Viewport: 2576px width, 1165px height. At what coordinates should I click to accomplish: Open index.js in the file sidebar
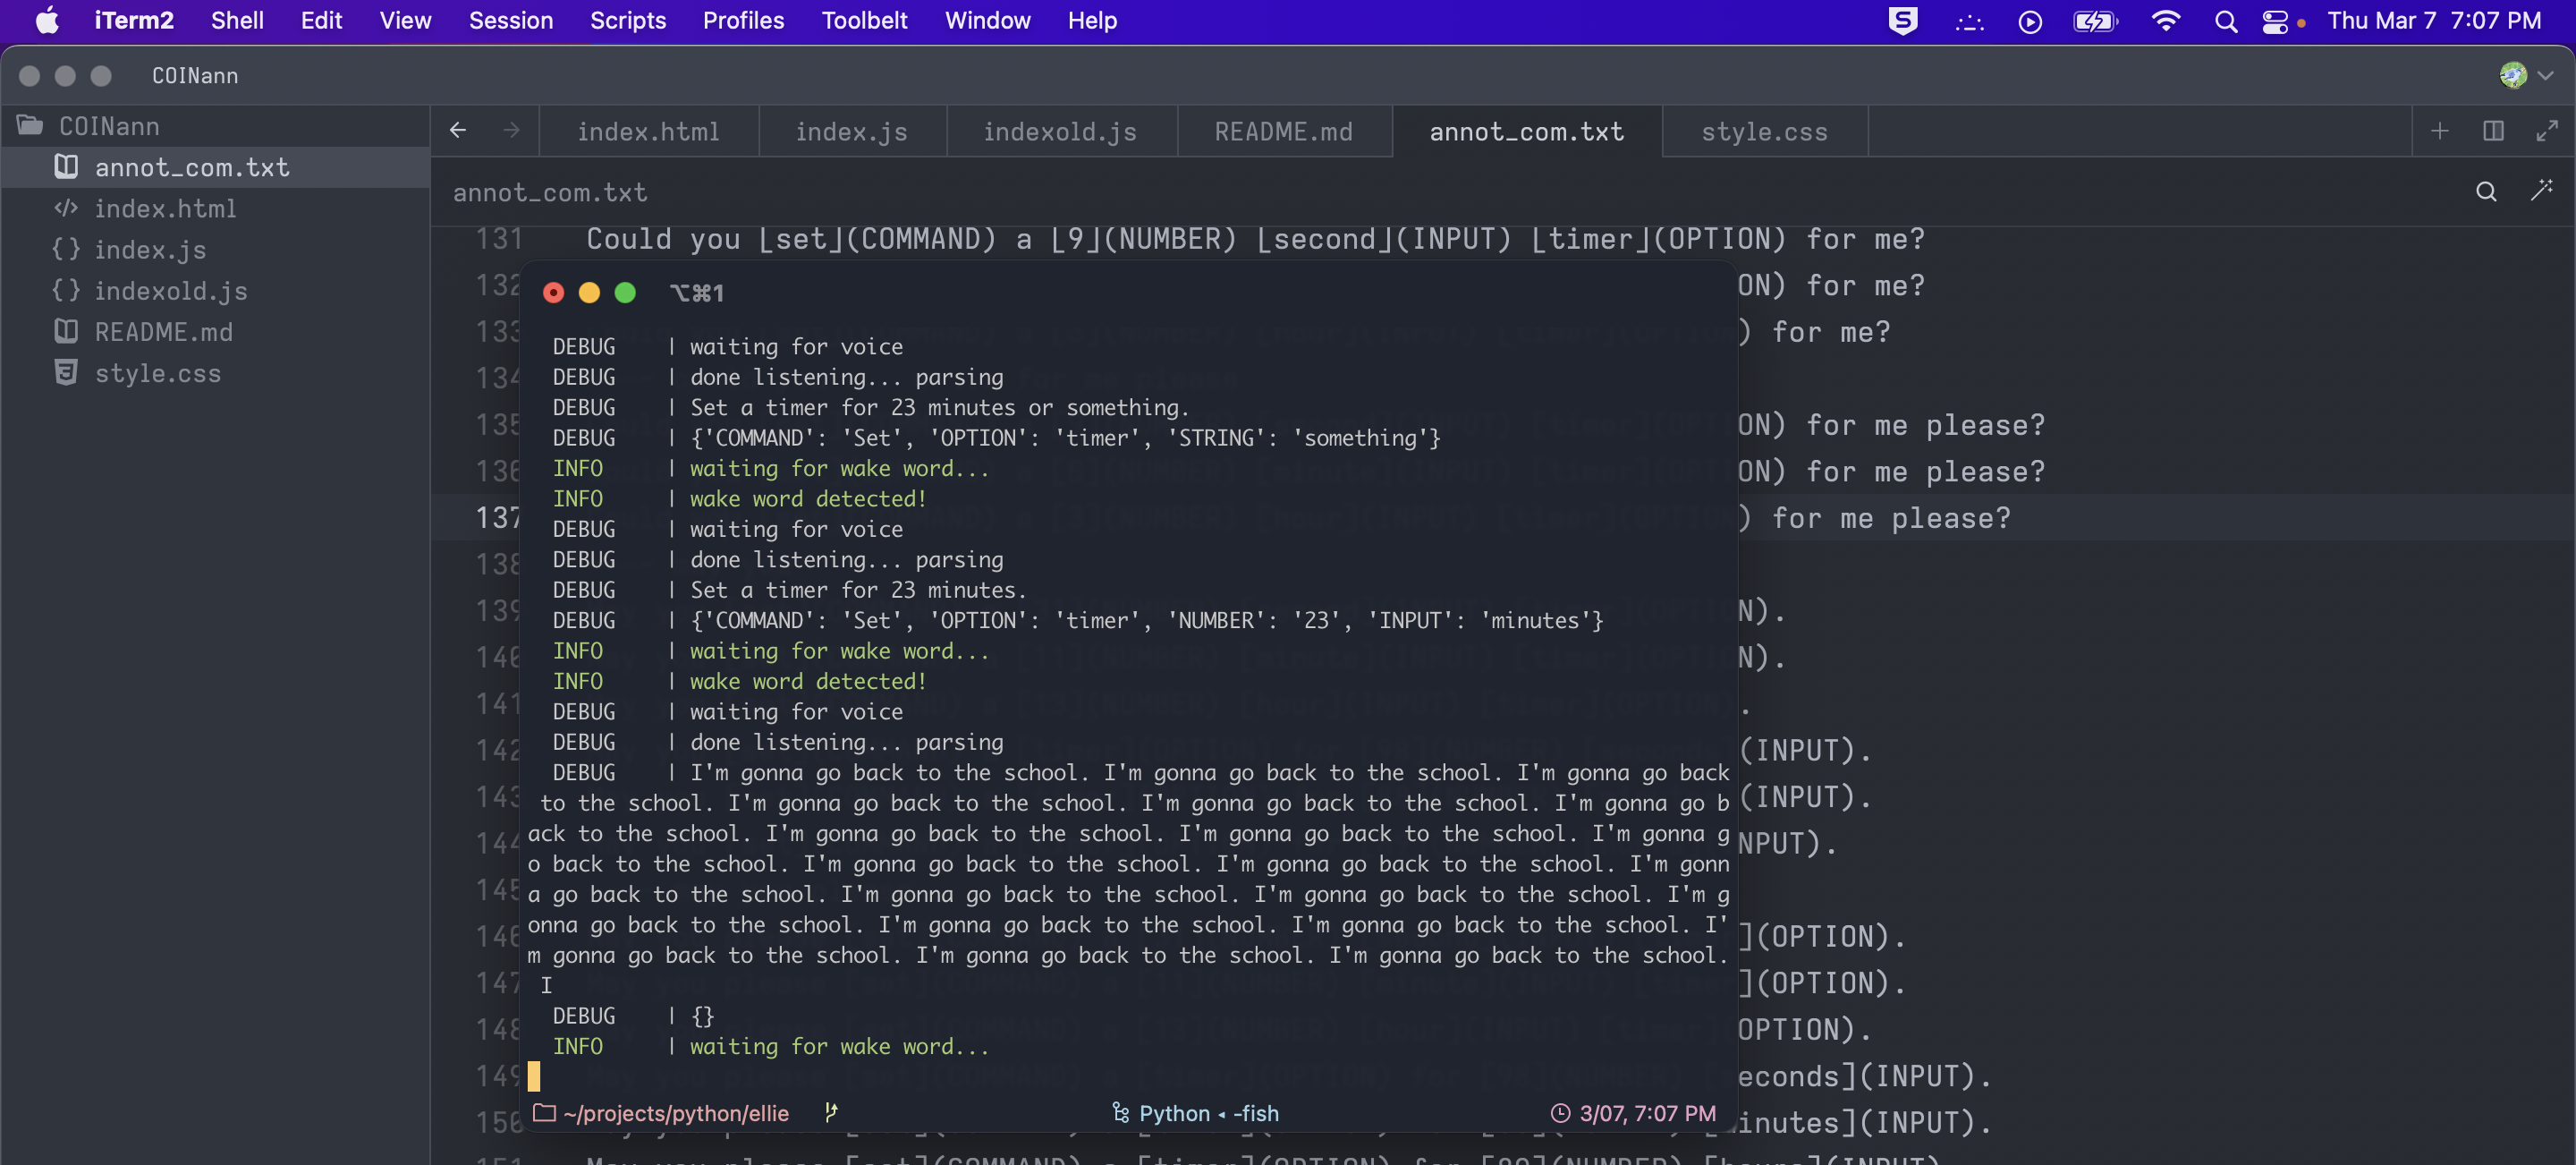pyautogui.click(x=150, y=249)
